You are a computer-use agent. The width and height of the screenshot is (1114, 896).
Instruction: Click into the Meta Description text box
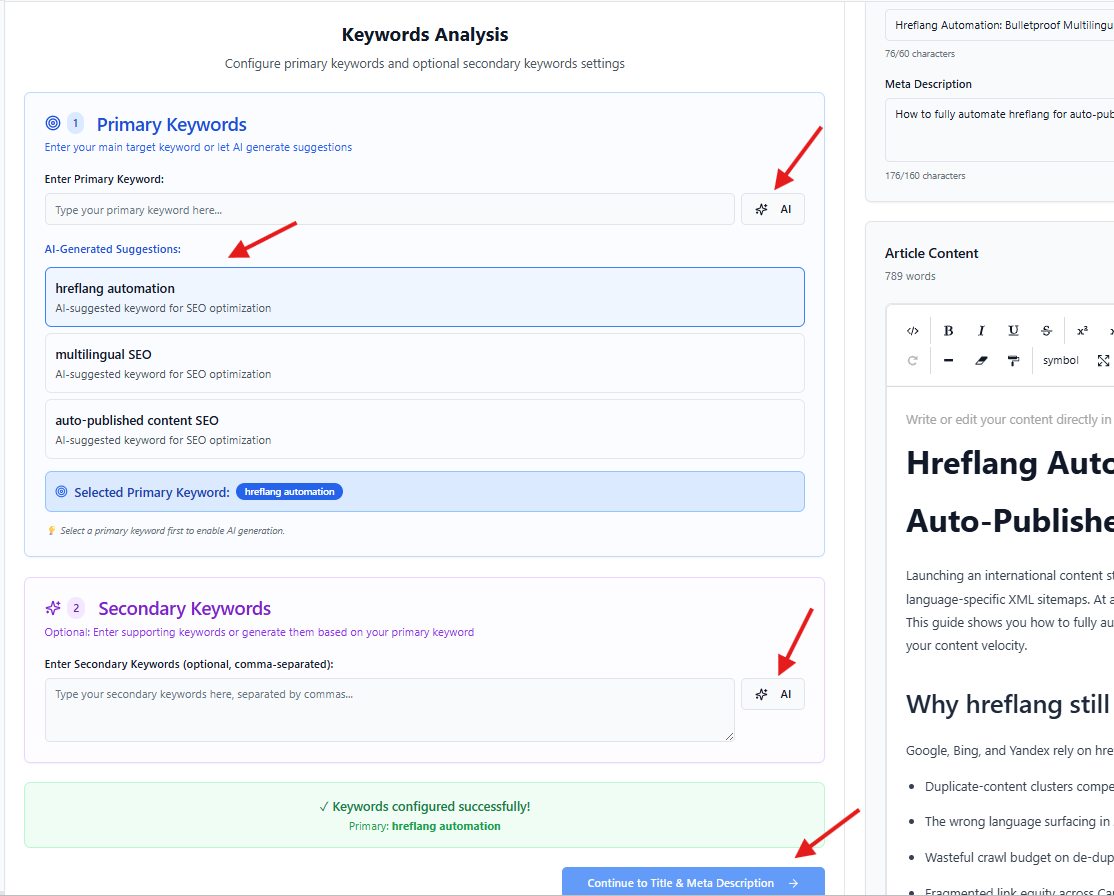pos(999,130)
